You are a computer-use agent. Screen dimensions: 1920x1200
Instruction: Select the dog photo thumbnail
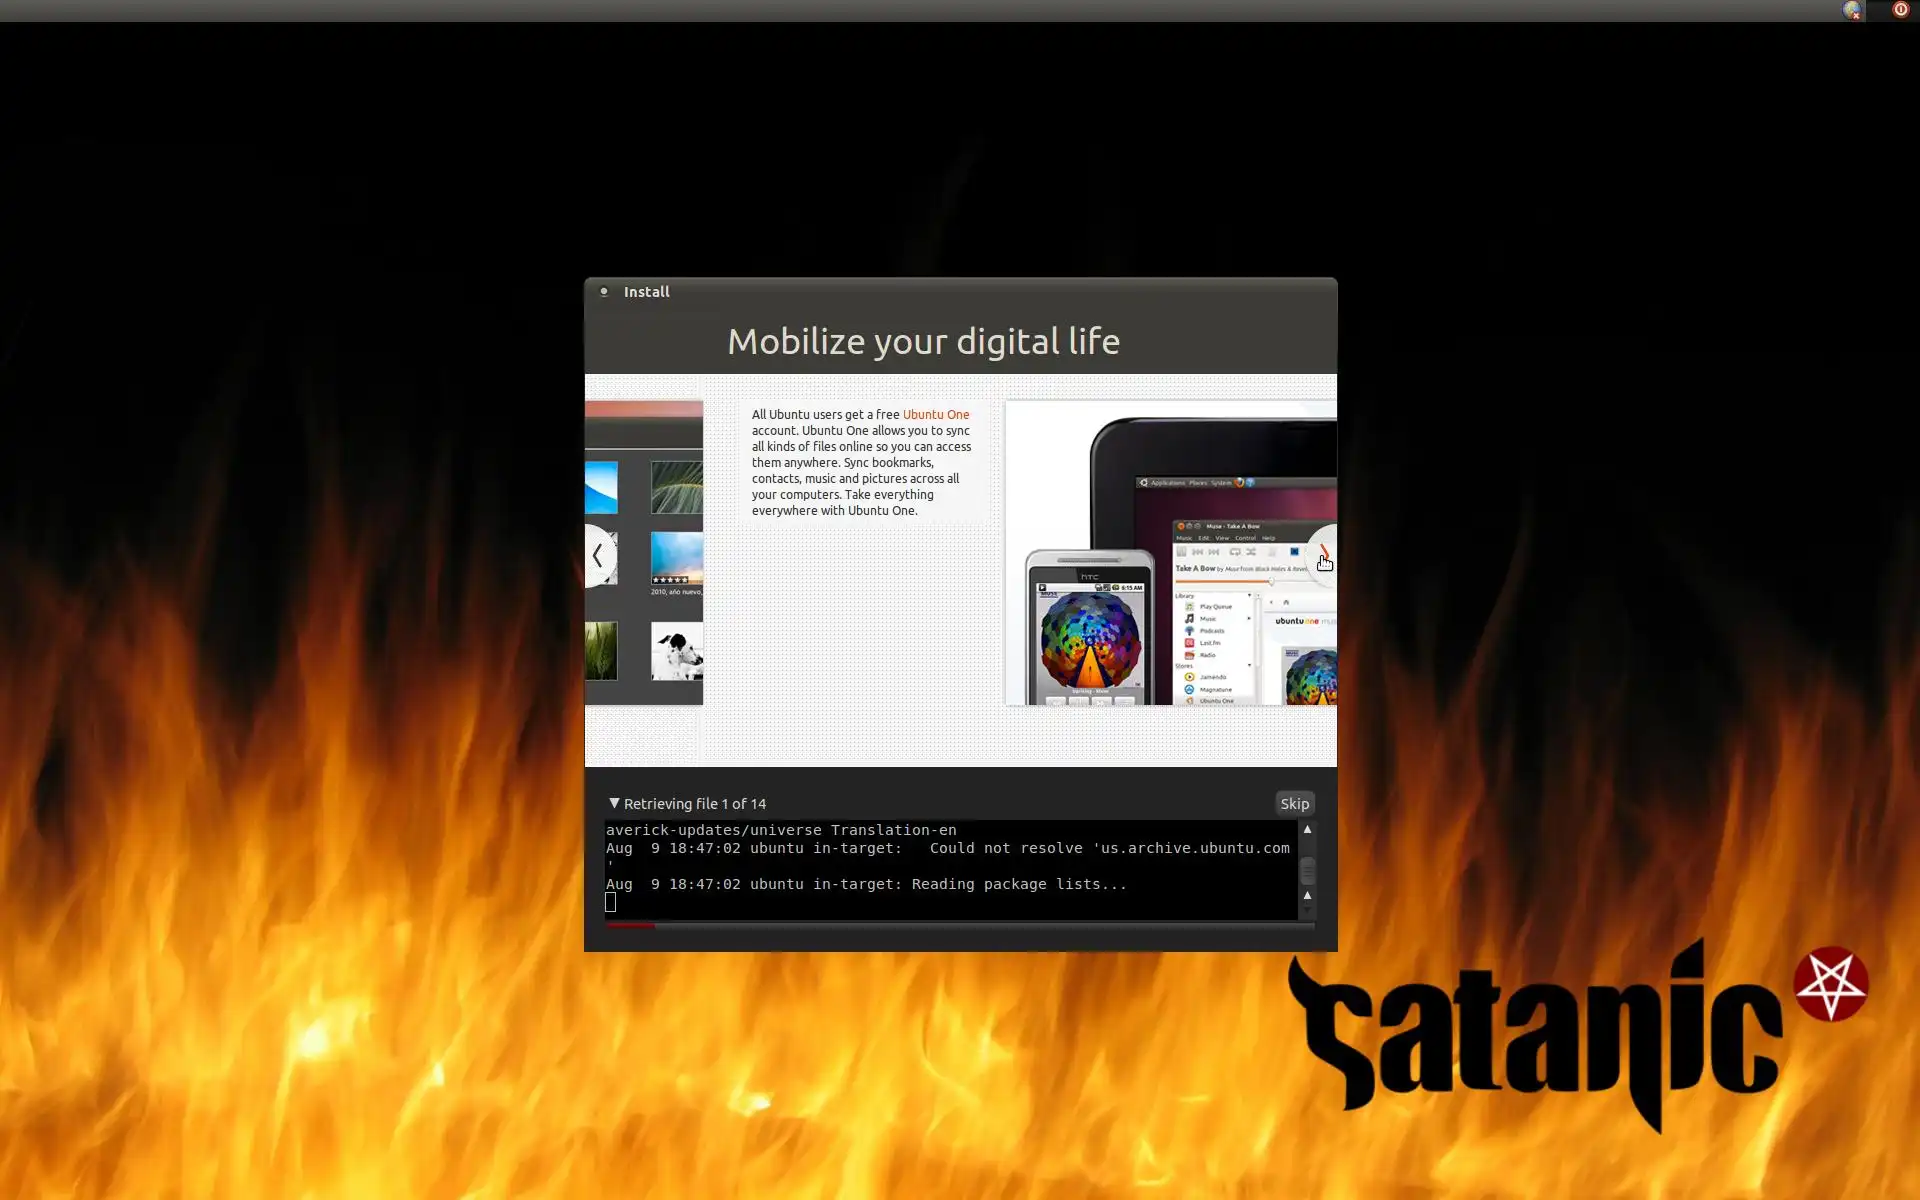coord(677,651)
